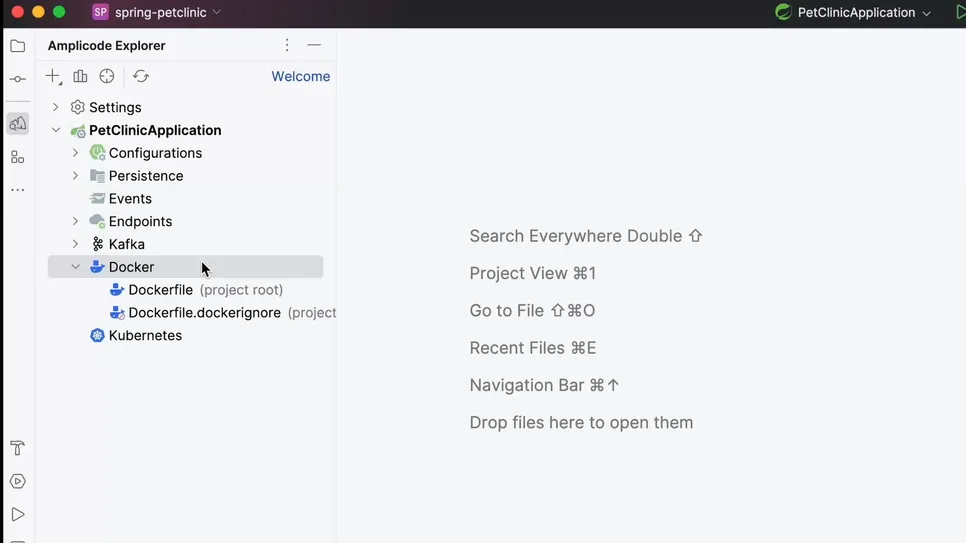Viewport: 966px width, 543px height.
Task: Click the Amplicode Explorer panel title
Action: [107, 46]
